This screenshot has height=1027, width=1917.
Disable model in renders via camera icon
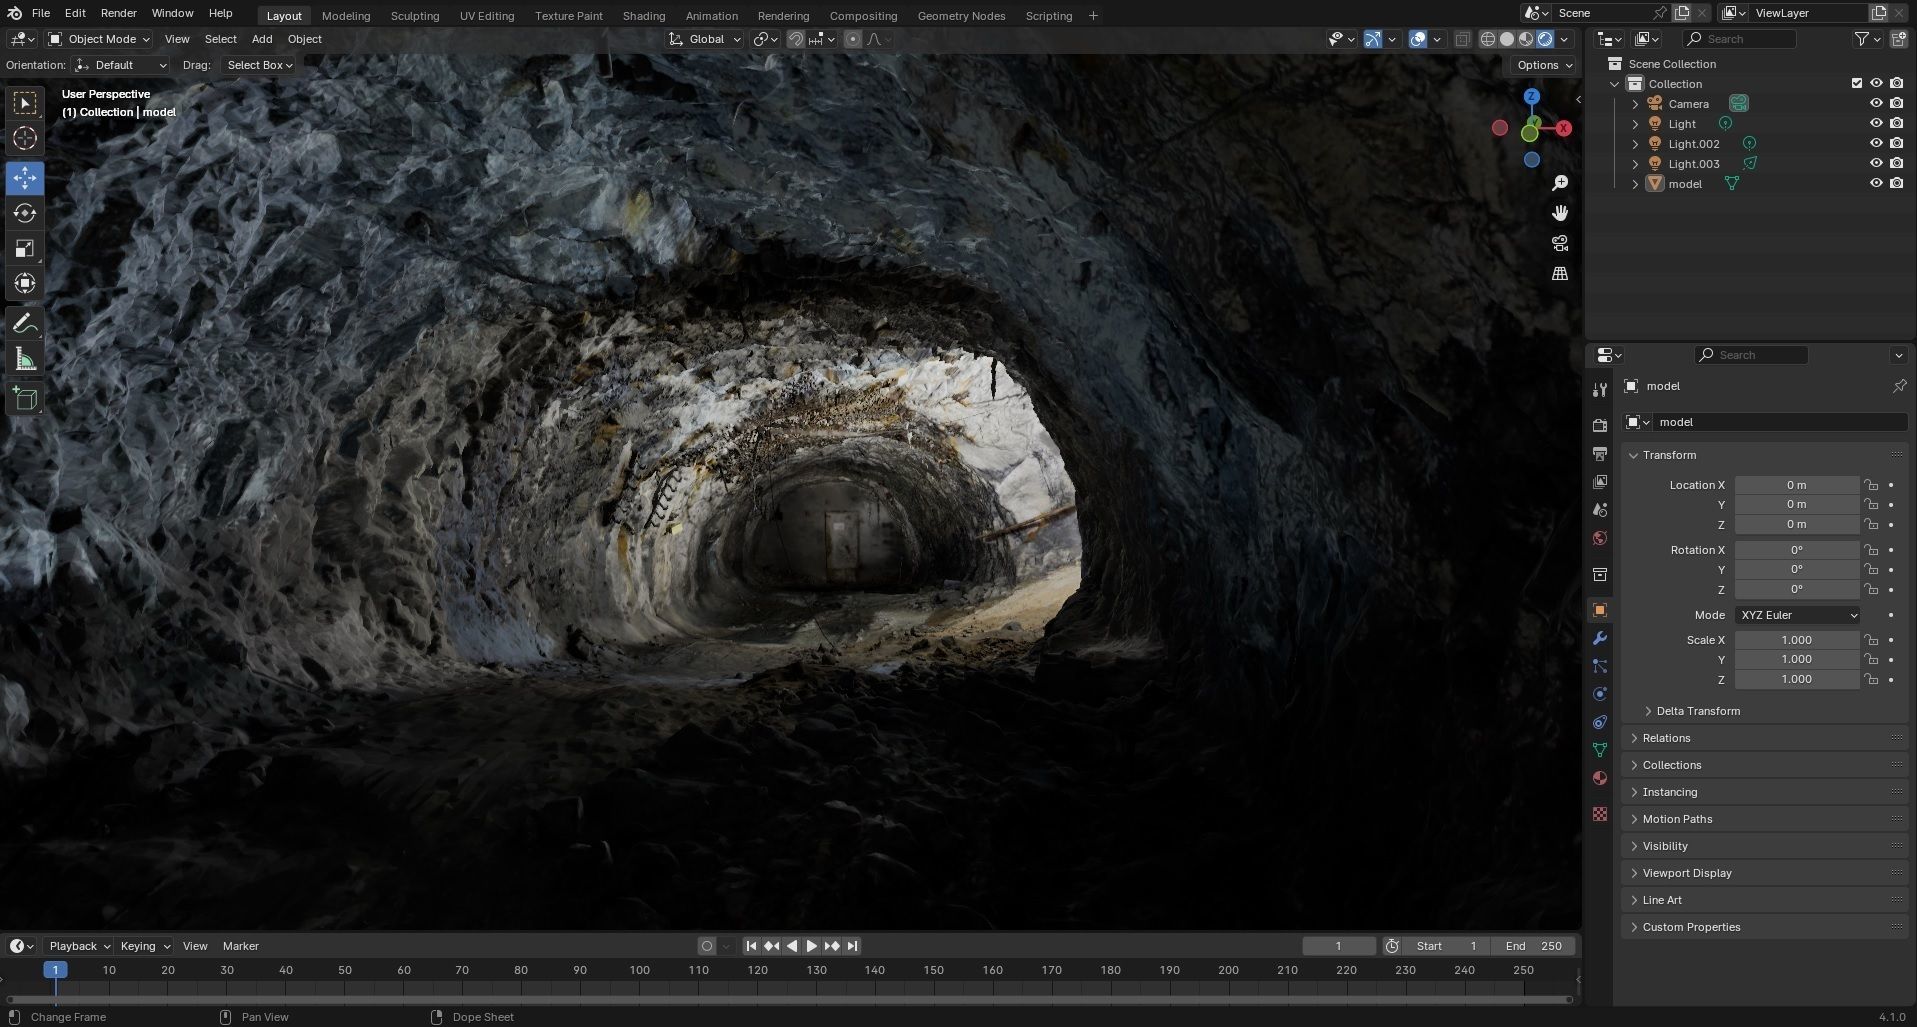point(1897,183)
